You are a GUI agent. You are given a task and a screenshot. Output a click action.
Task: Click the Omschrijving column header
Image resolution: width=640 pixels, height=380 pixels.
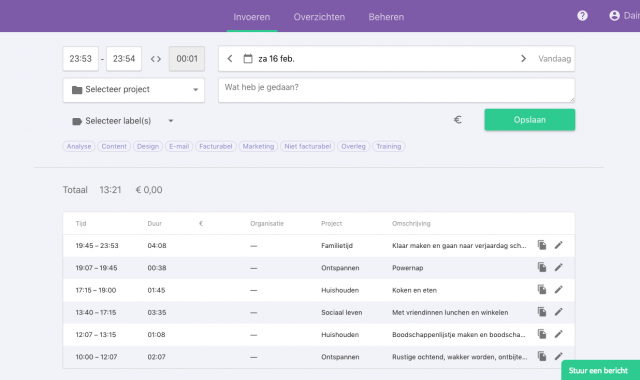coord(411,224)
